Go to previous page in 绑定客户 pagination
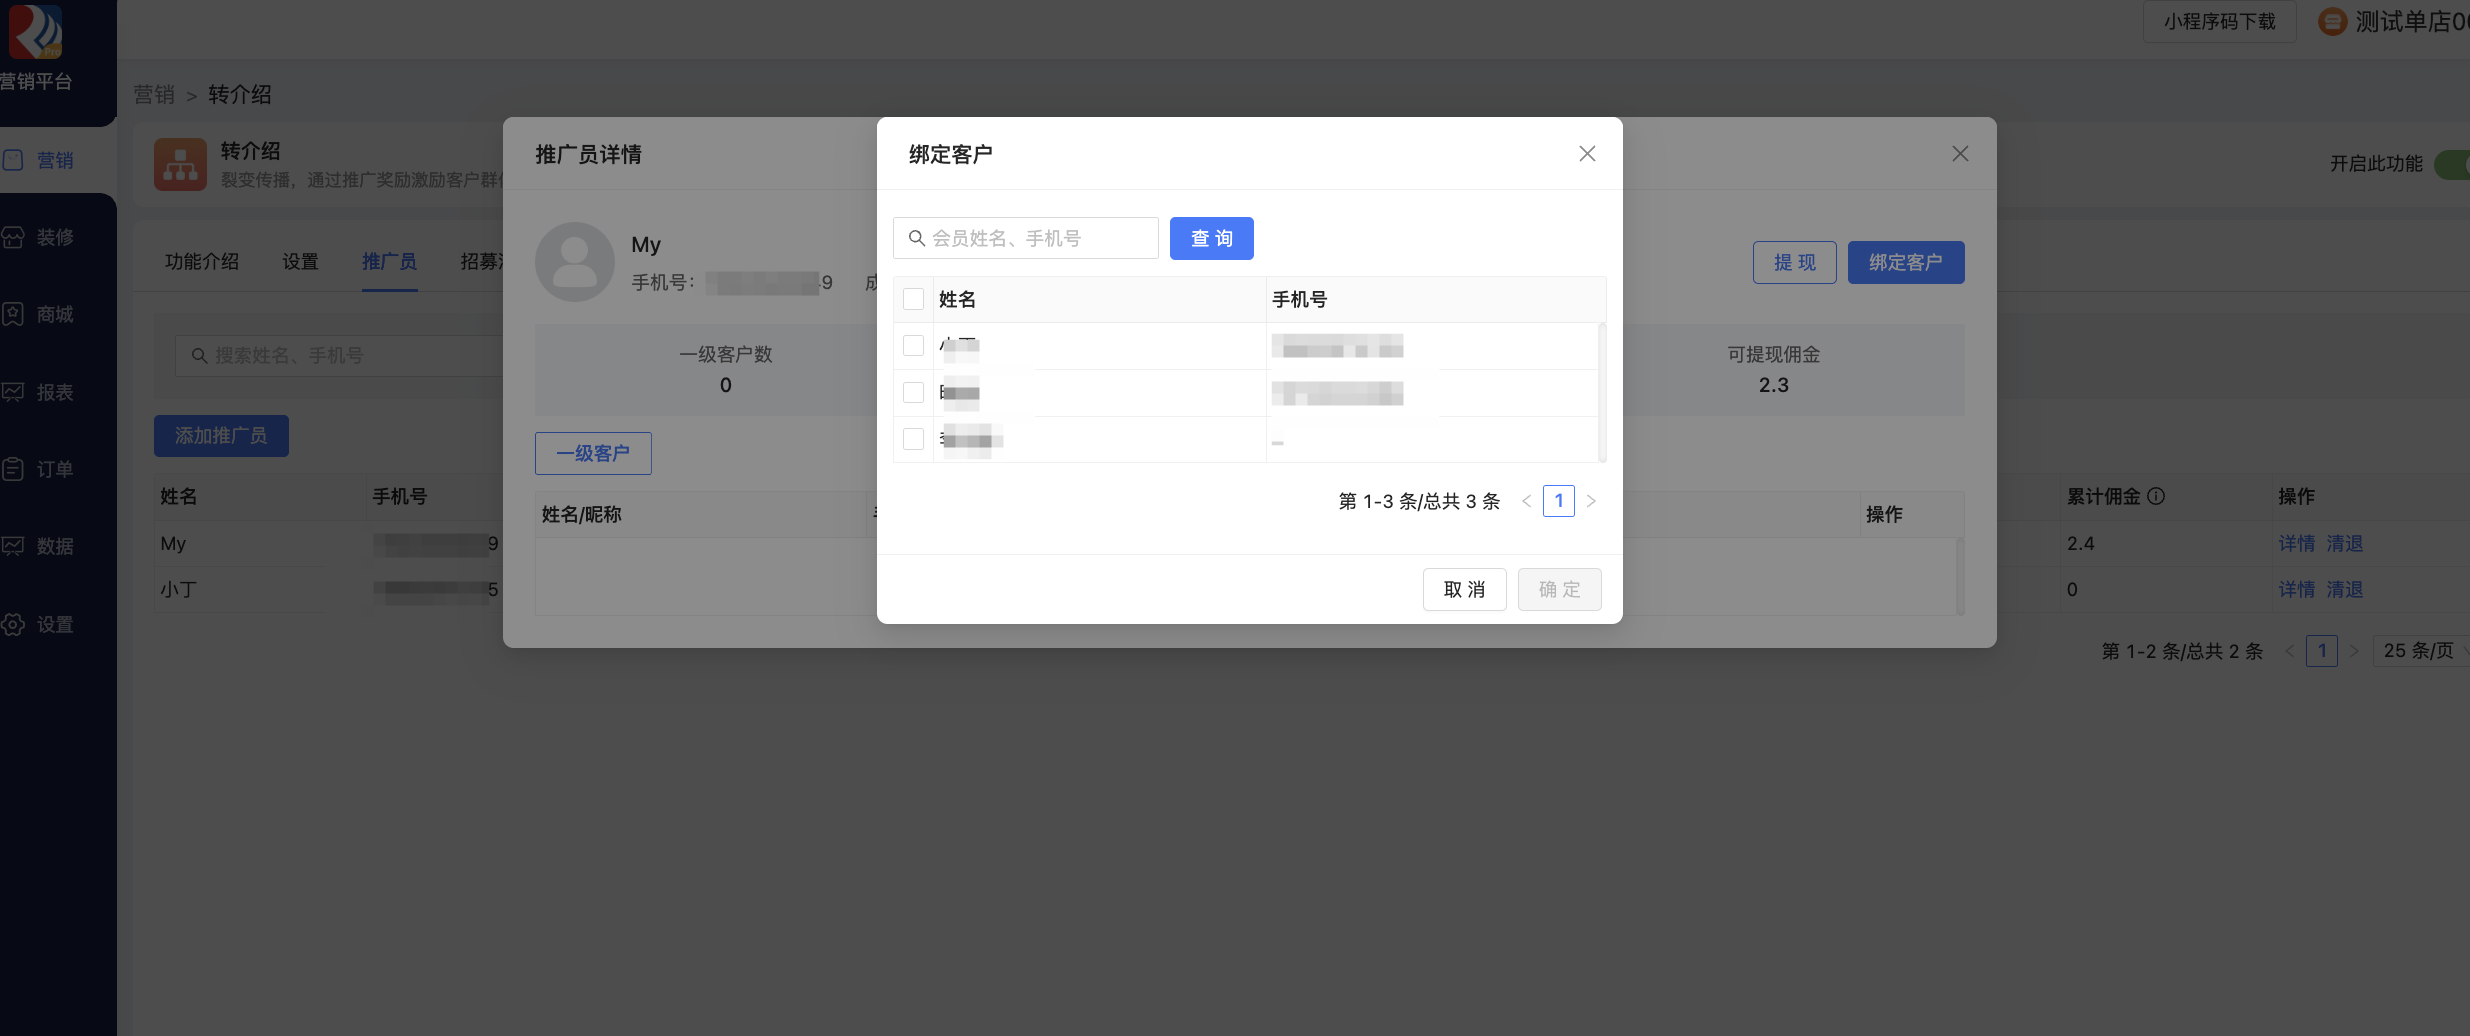Screen dimensions: 2470x1036 [x=1527, y=501]
